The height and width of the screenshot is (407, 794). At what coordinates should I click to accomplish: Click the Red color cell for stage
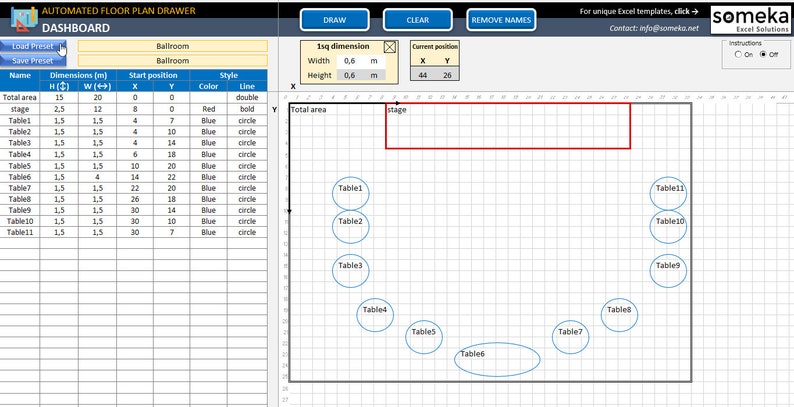coord(208,109)
